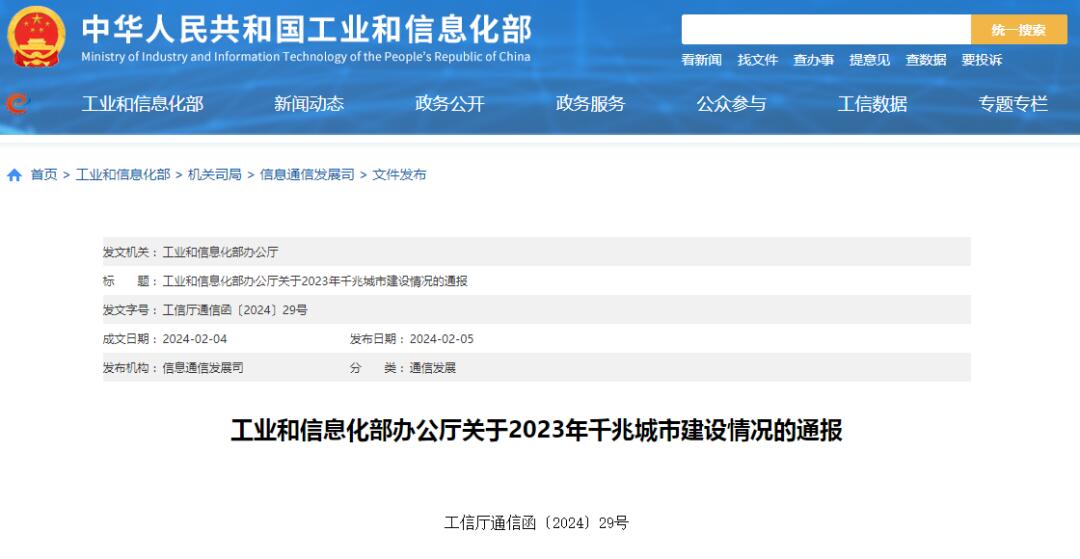Click the 分类 value 通信发展

tap(433, 368)
